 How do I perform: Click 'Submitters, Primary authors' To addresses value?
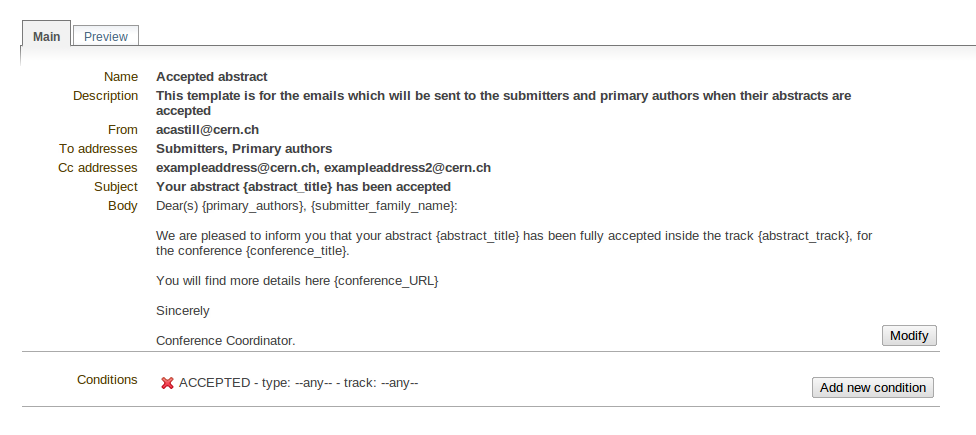tap(244, 149)
